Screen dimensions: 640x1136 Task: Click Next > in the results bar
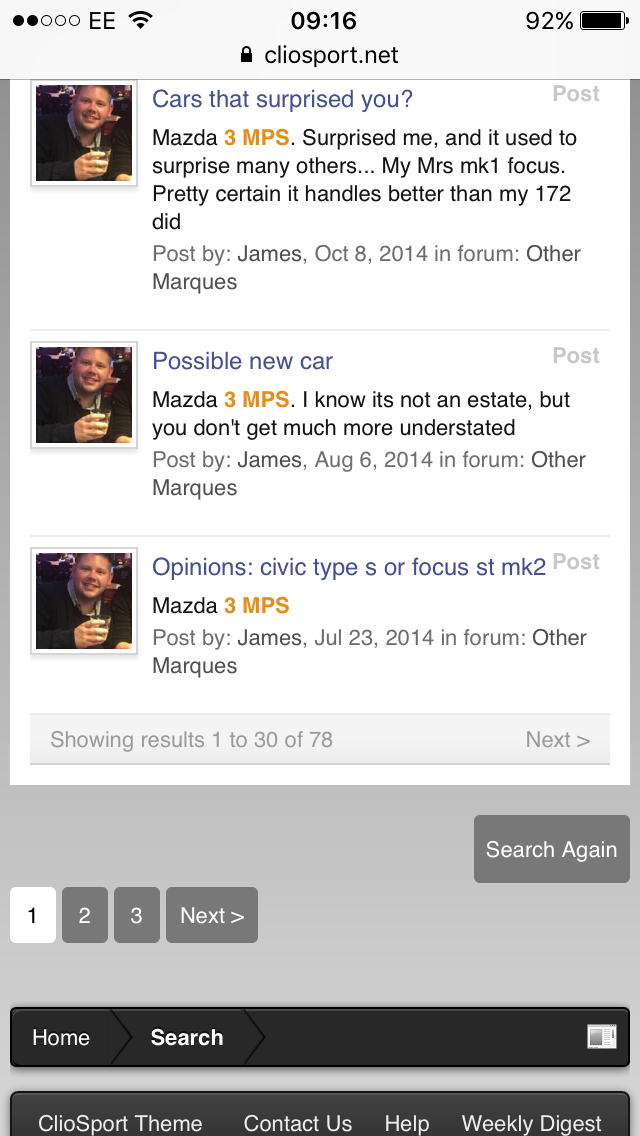[x=557, y=740]
